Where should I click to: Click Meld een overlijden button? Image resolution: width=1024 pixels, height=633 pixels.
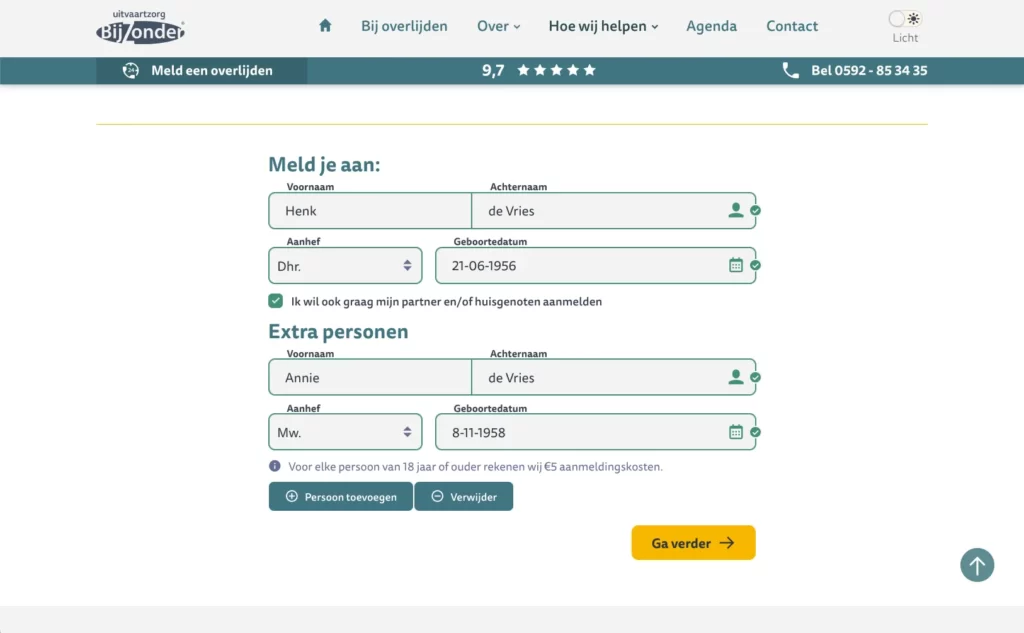(202, 71)
